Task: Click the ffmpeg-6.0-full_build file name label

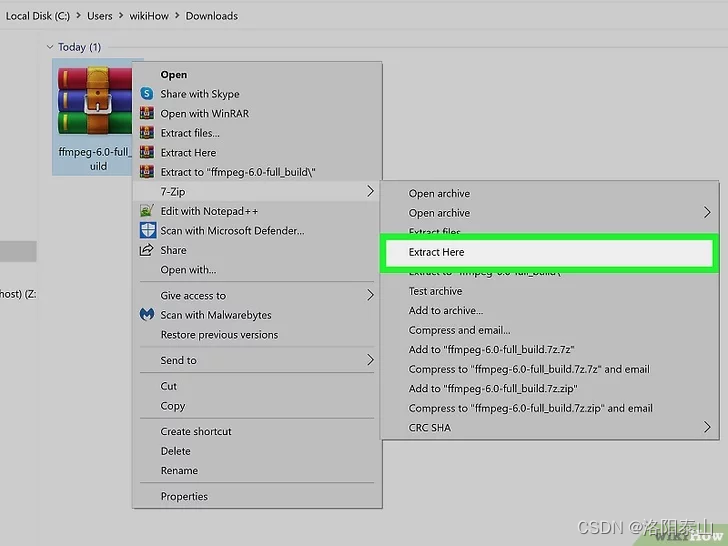Action: point(95,159)
